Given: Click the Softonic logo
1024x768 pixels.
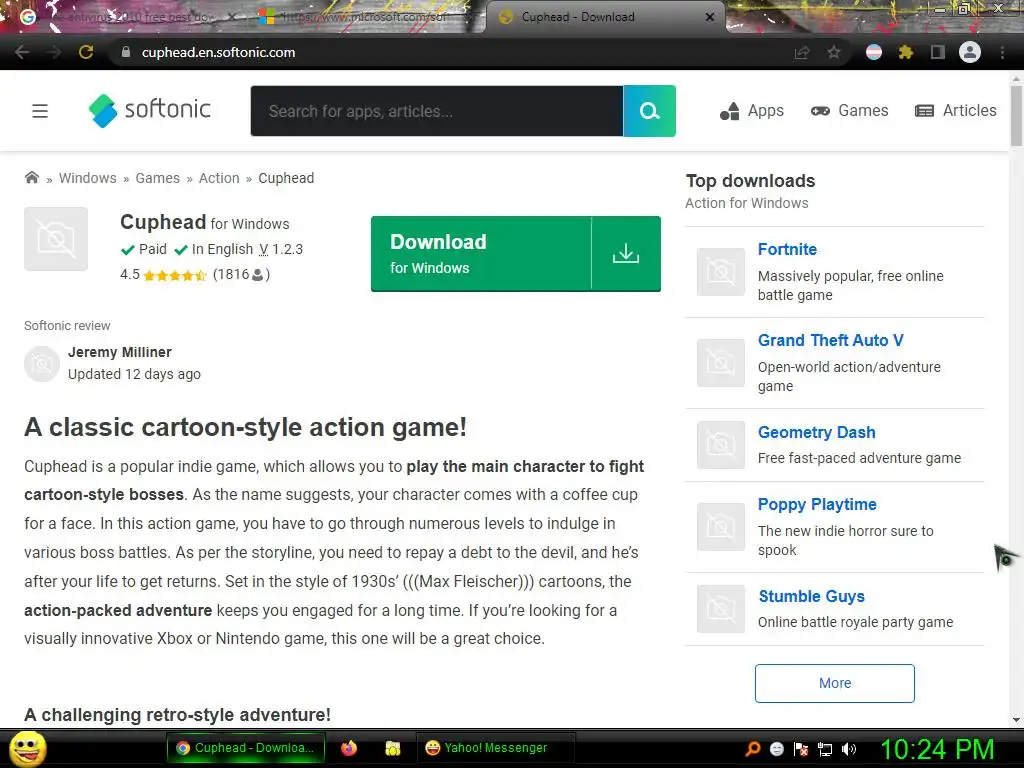Looking at the screenshot, I should [150, 110].
